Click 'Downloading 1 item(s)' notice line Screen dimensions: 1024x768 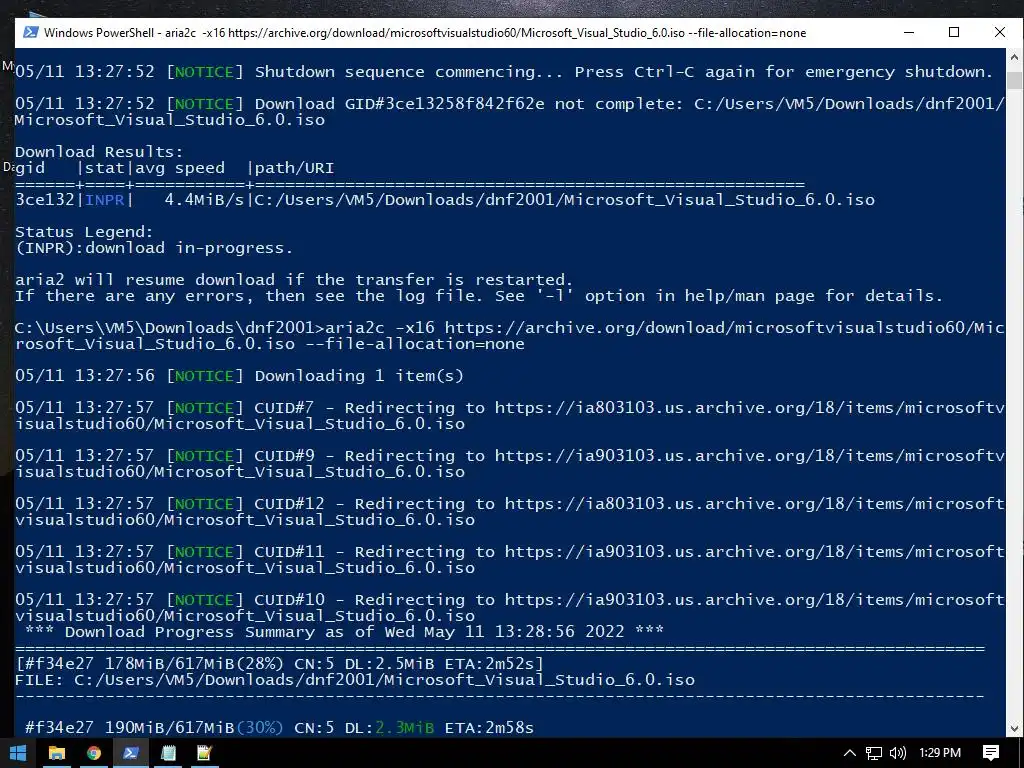coord(239,376)
